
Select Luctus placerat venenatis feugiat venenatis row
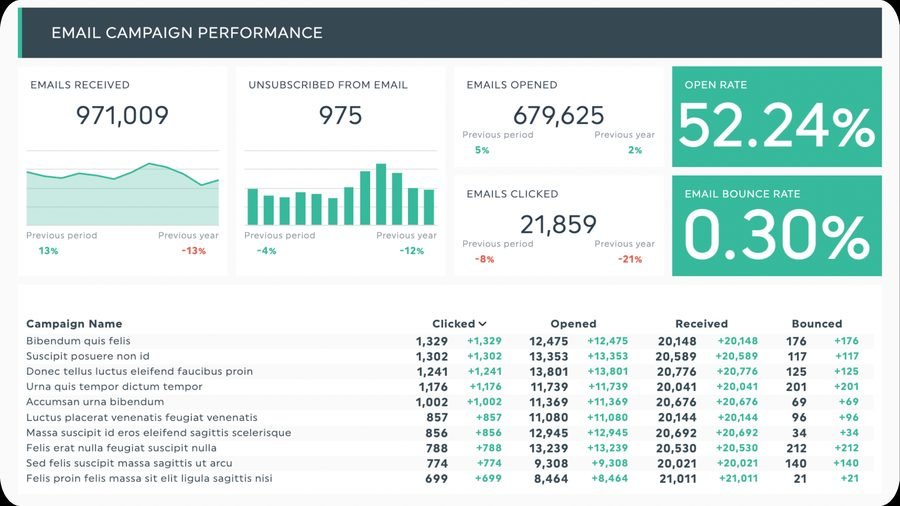point(449,417)
